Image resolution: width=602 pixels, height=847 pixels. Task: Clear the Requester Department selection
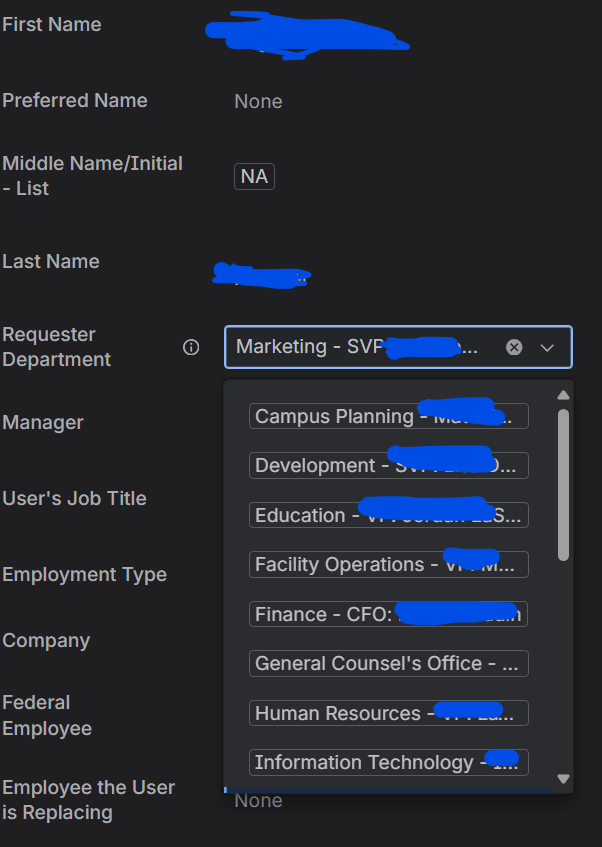(514, 347)
